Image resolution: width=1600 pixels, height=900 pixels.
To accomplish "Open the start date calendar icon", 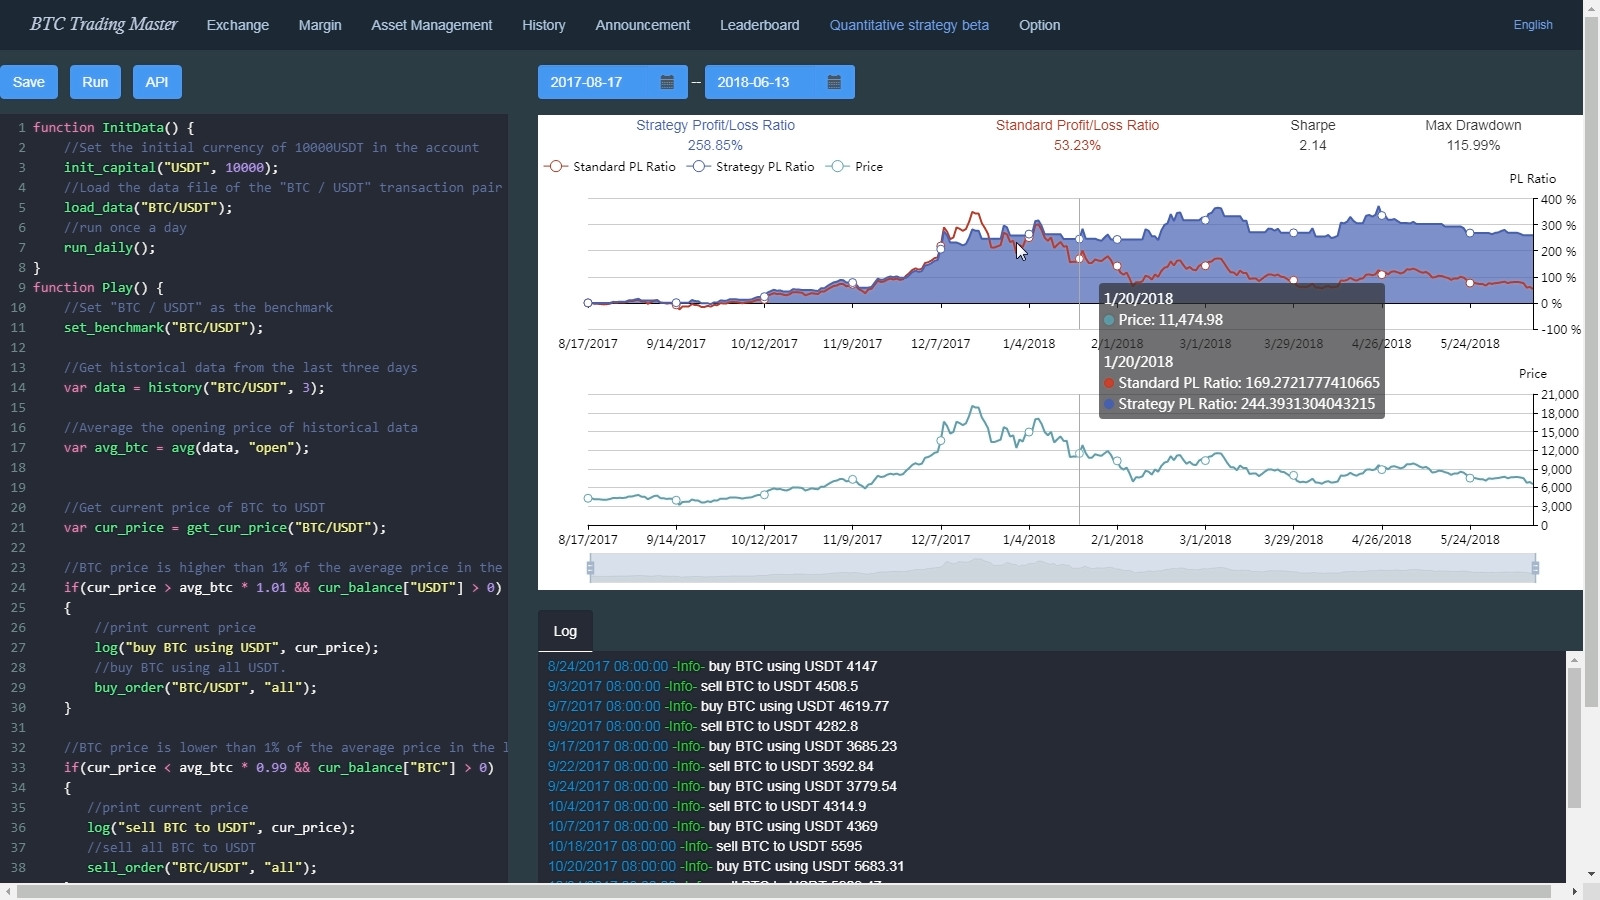I will 665,82.
